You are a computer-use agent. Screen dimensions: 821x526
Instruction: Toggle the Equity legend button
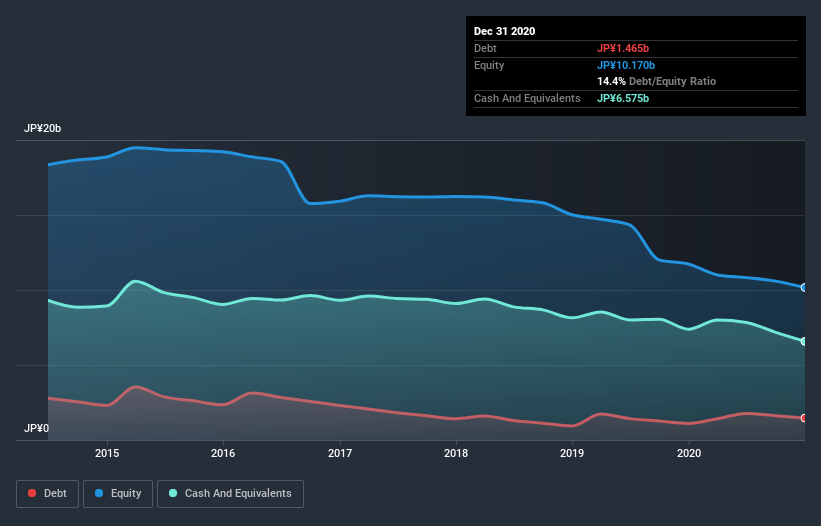(118, 494)
